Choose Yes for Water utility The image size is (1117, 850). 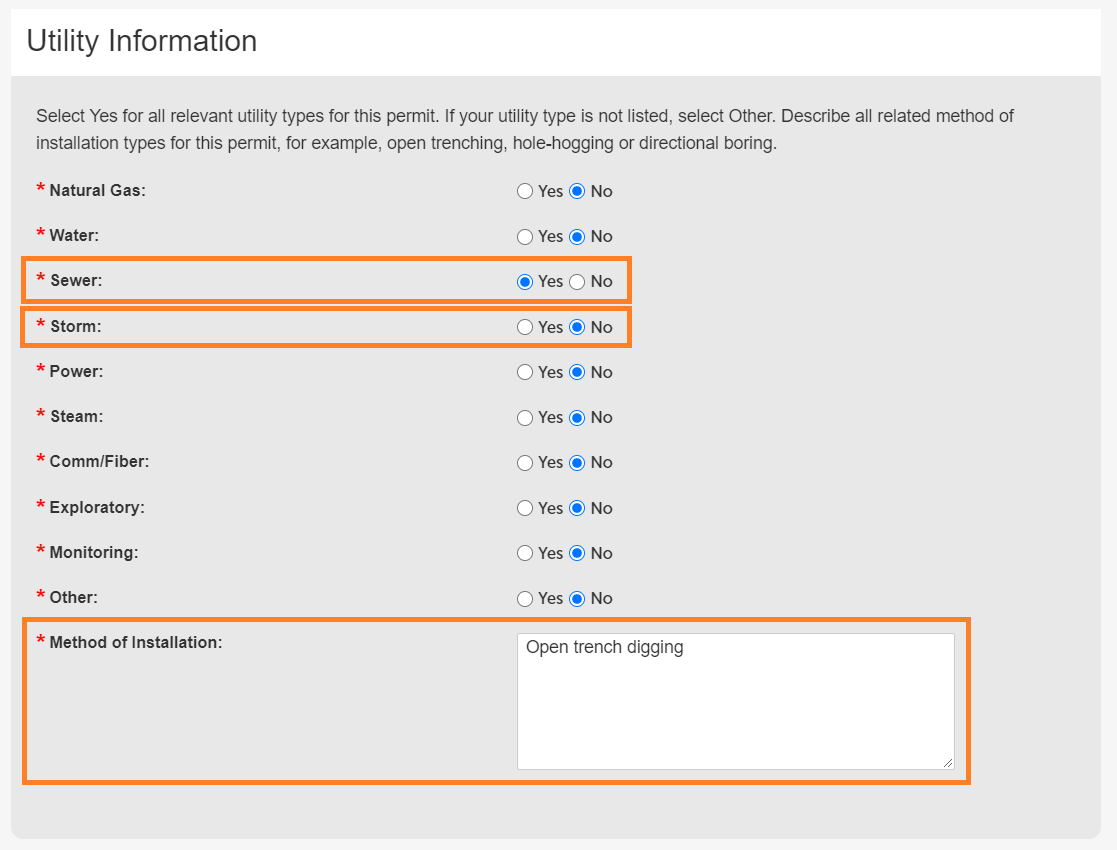tap(525, 237)
